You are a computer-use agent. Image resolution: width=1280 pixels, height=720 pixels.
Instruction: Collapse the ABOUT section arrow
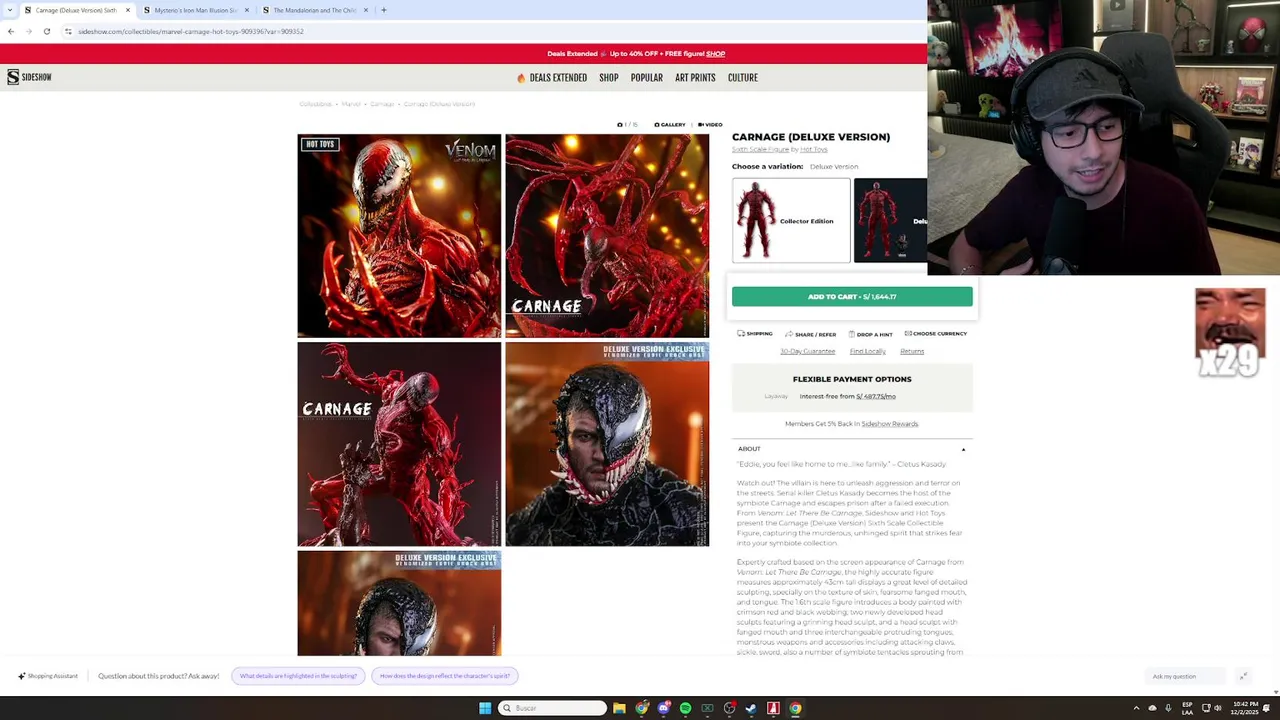pos(963,449)
